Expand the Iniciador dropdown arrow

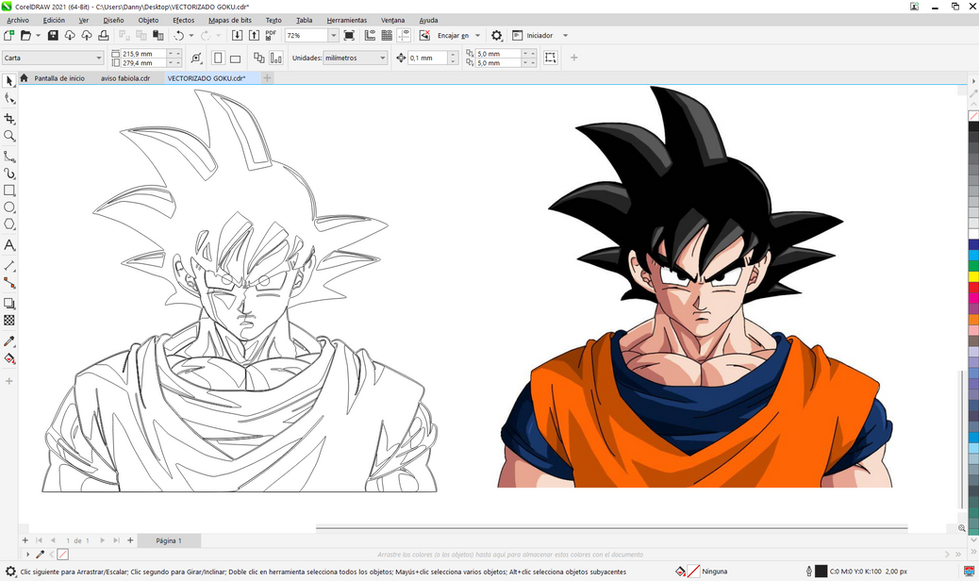565,36
